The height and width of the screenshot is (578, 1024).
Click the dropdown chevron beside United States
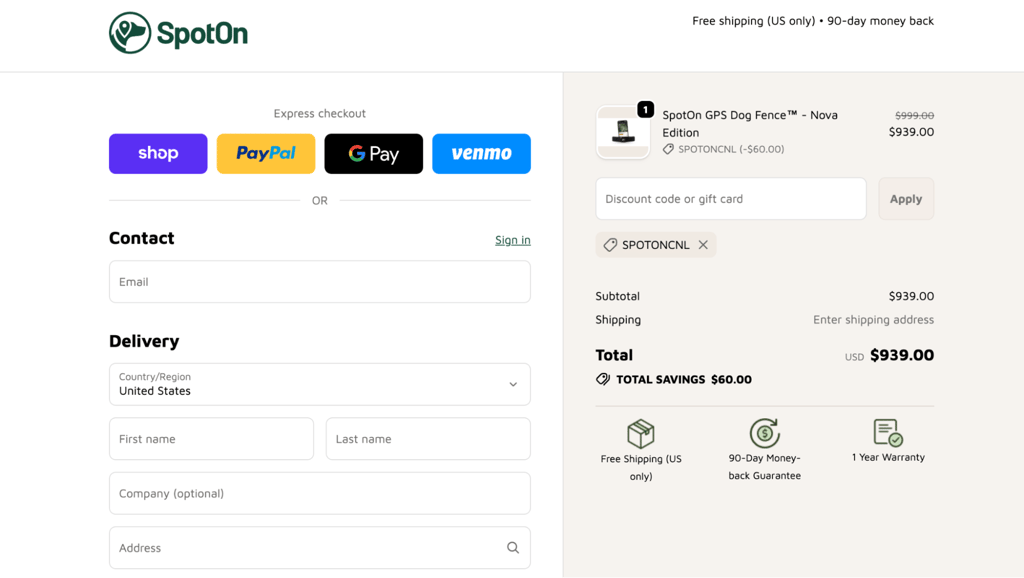513,384
